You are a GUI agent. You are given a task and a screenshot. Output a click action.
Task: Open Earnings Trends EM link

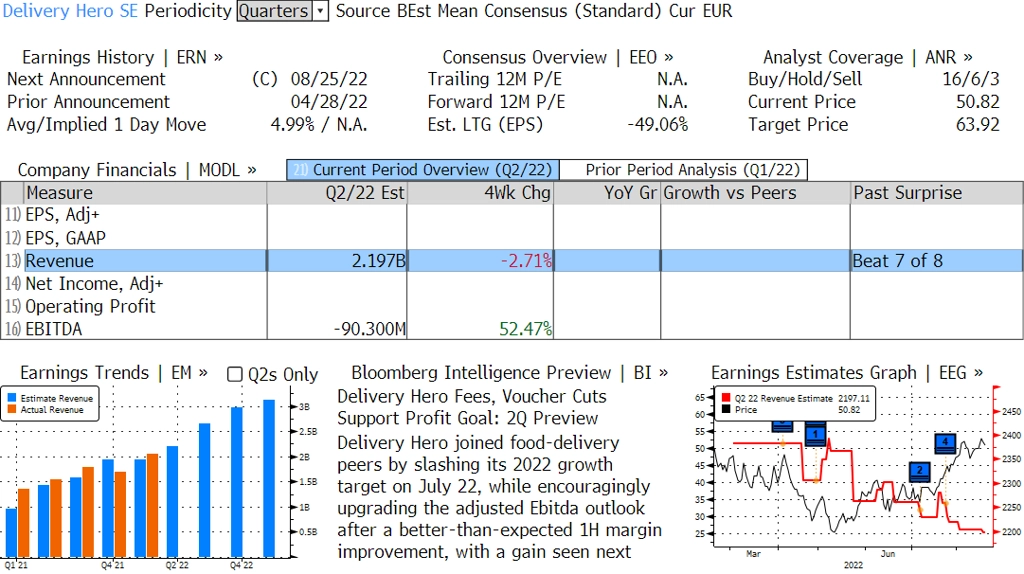click(114, 373)
